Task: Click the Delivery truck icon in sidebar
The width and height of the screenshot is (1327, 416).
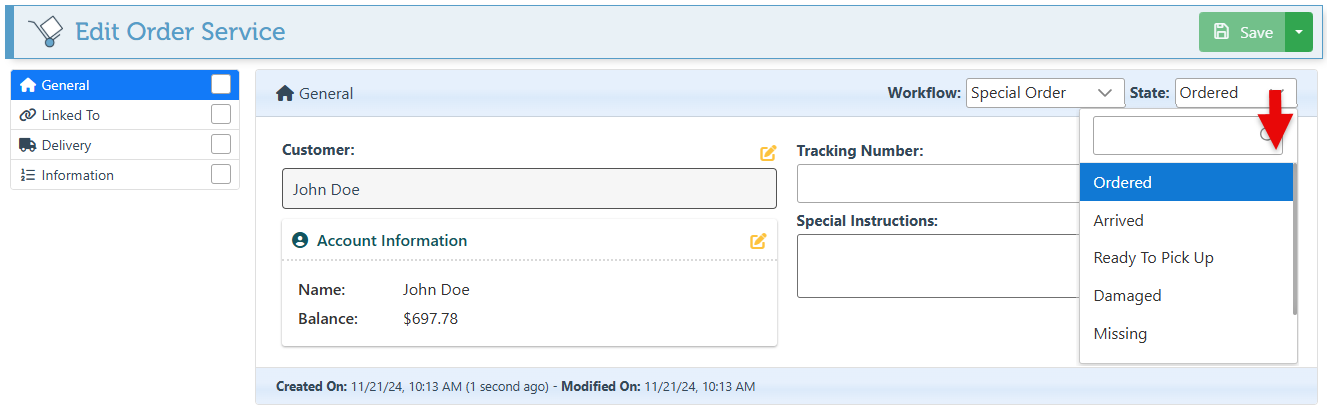Action: (x=28, y=145)
